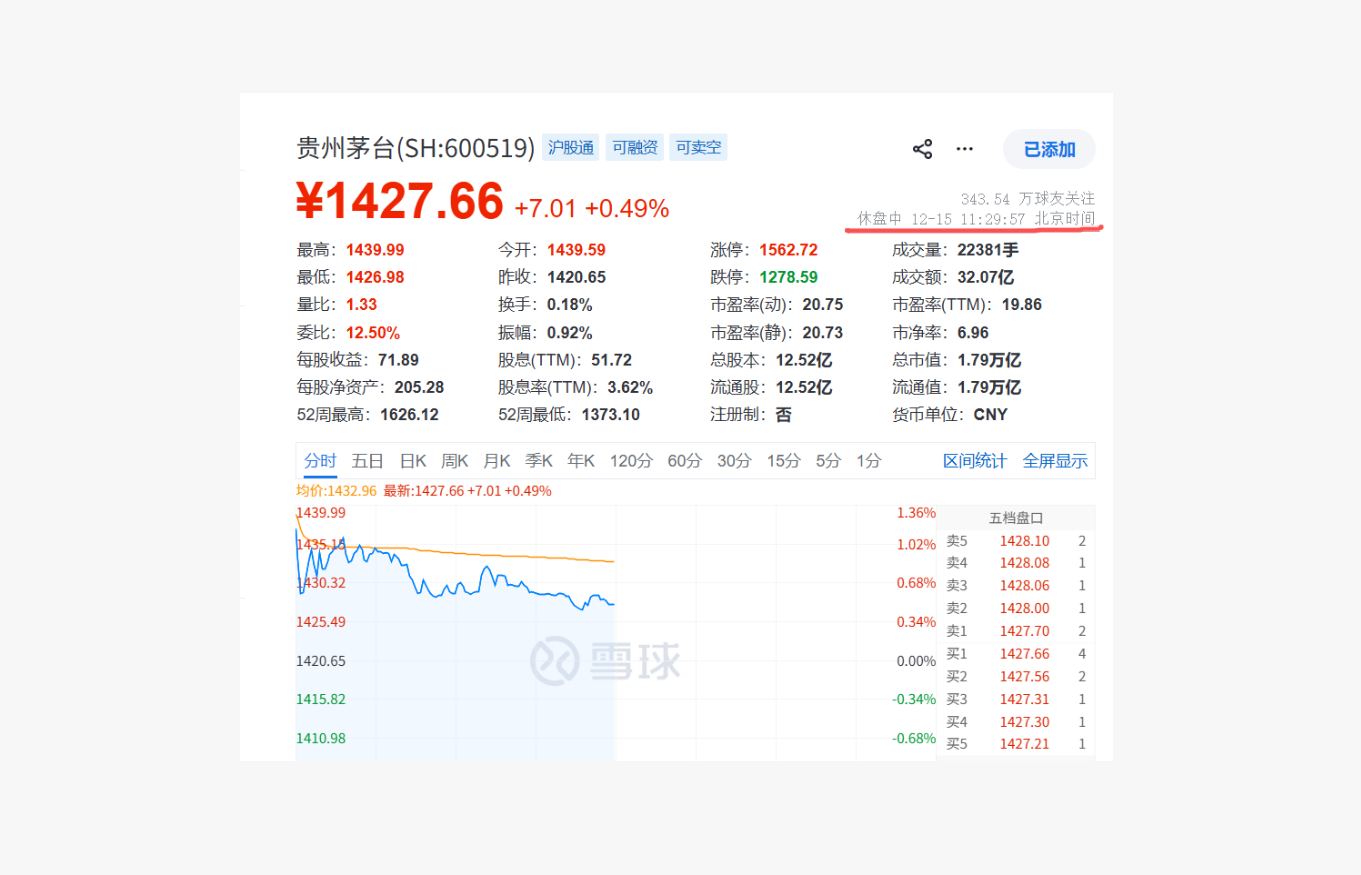Open the 区间统计 interval statistics link
The width and height of the screenshot is (1361, 875).
point(974,460)
